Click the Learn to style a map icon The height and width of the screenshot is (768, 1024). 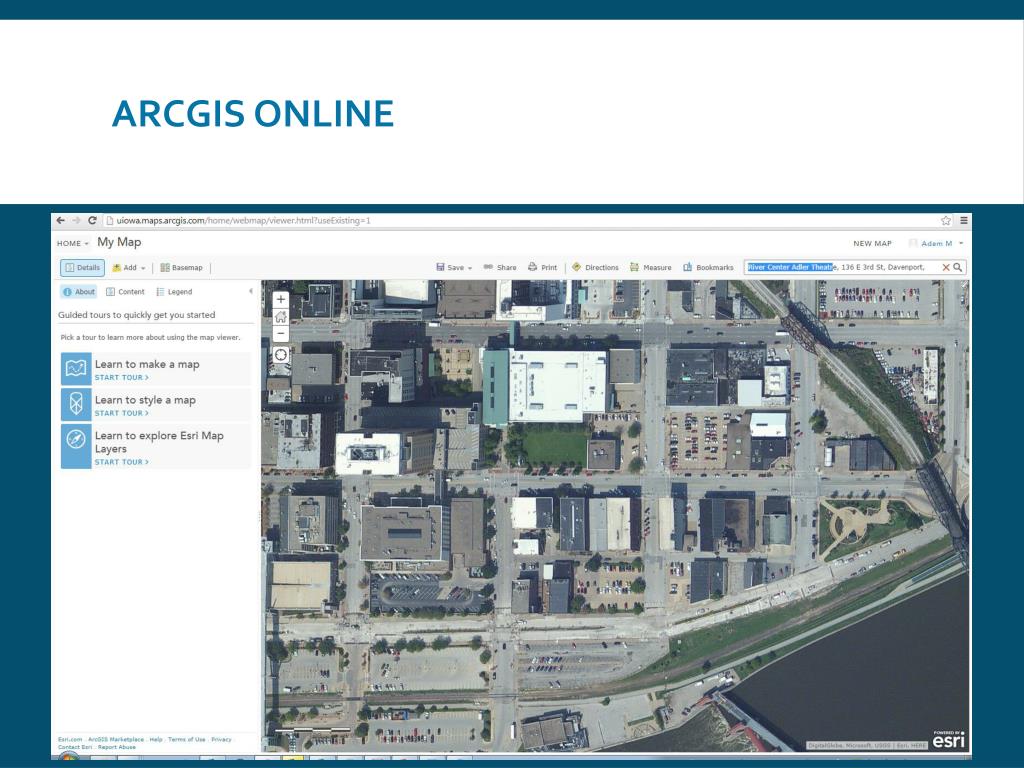coord(76,404)
